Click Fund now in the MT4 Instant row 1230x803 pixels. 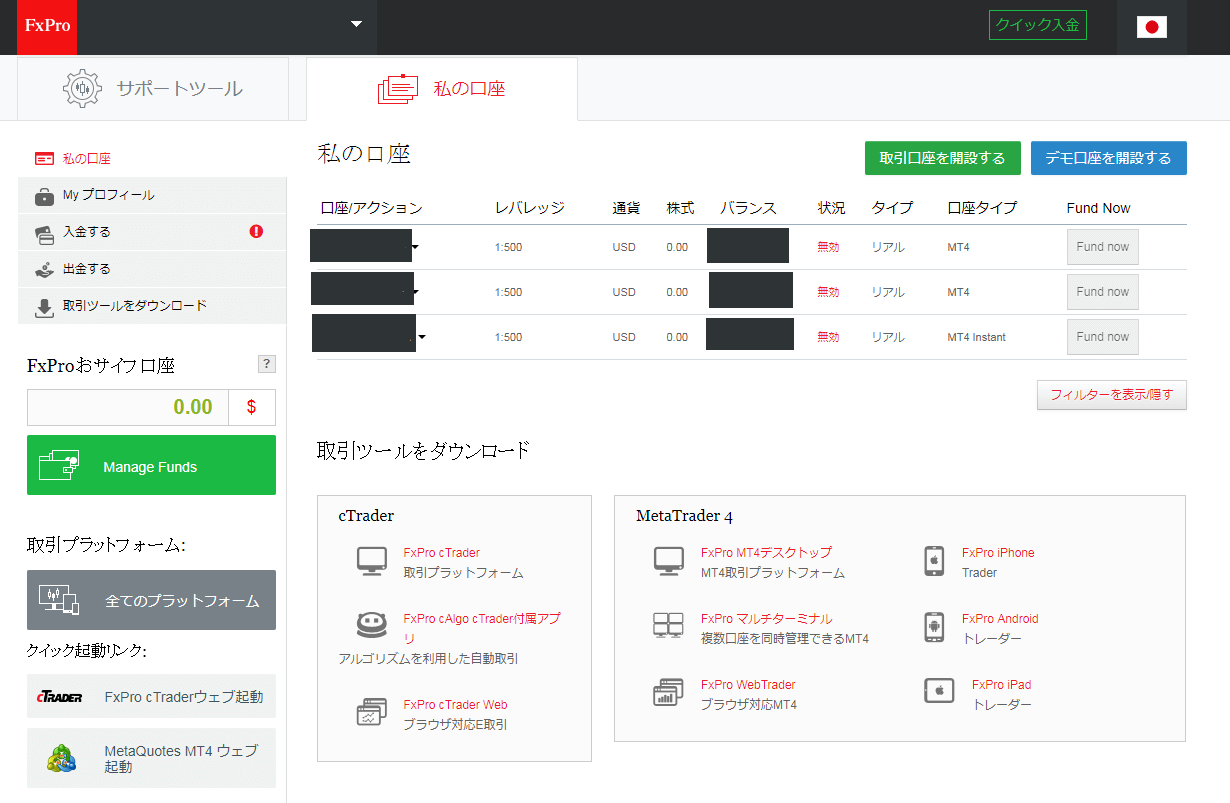pos(1103,337)
